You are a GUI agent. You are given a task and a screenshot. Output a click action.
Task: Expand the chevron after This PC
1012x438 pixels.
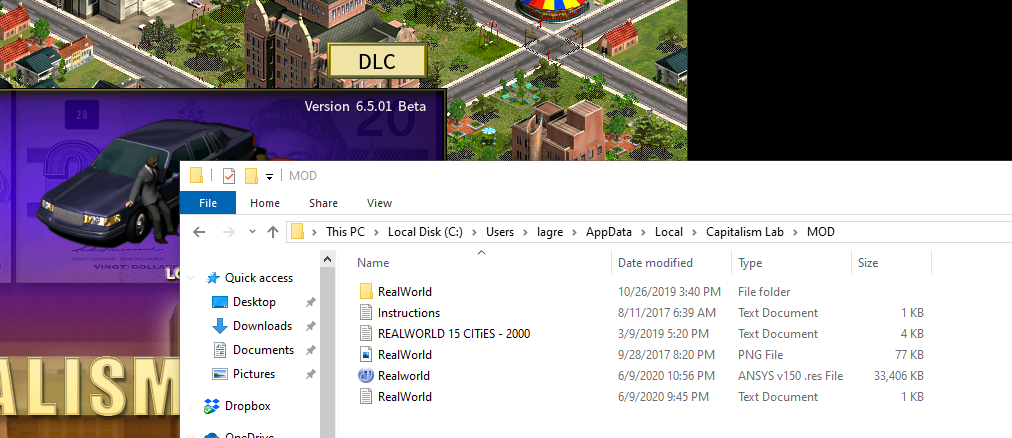coord(376,232)
